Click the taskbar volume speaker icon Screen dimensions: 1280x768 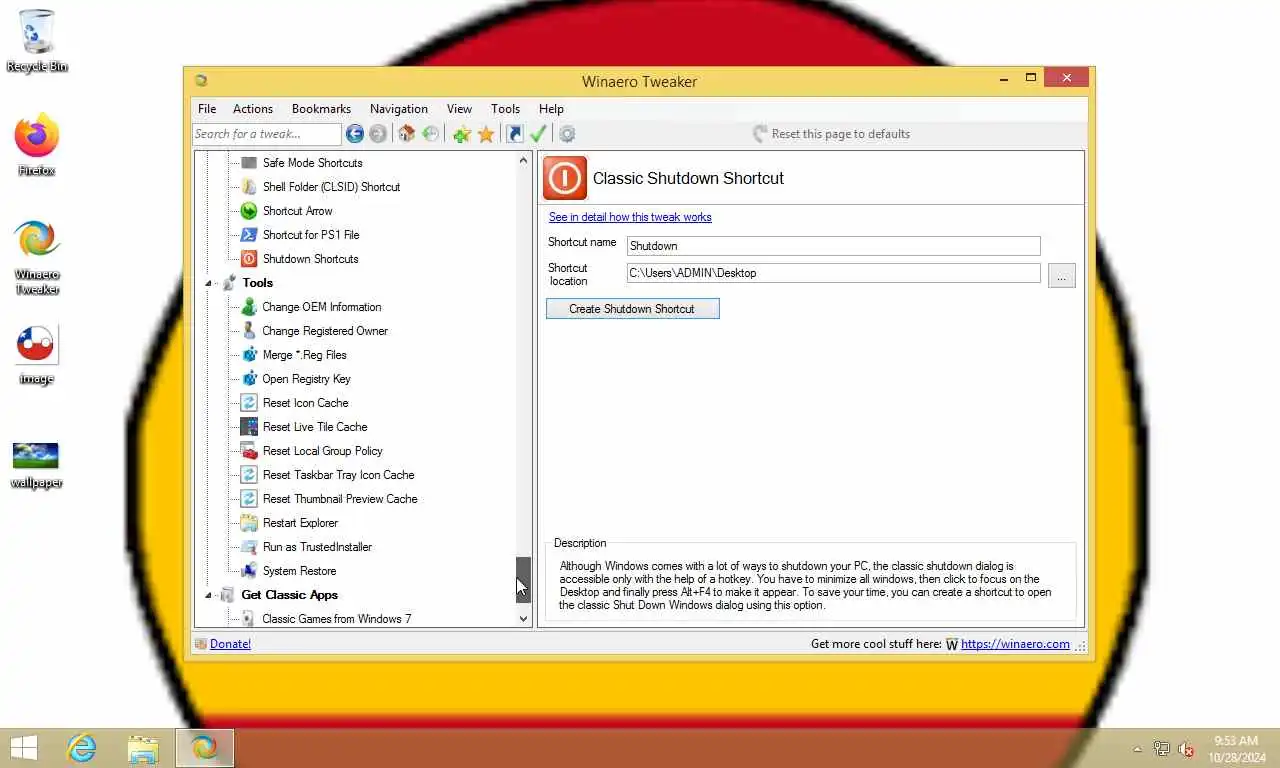1186,749
